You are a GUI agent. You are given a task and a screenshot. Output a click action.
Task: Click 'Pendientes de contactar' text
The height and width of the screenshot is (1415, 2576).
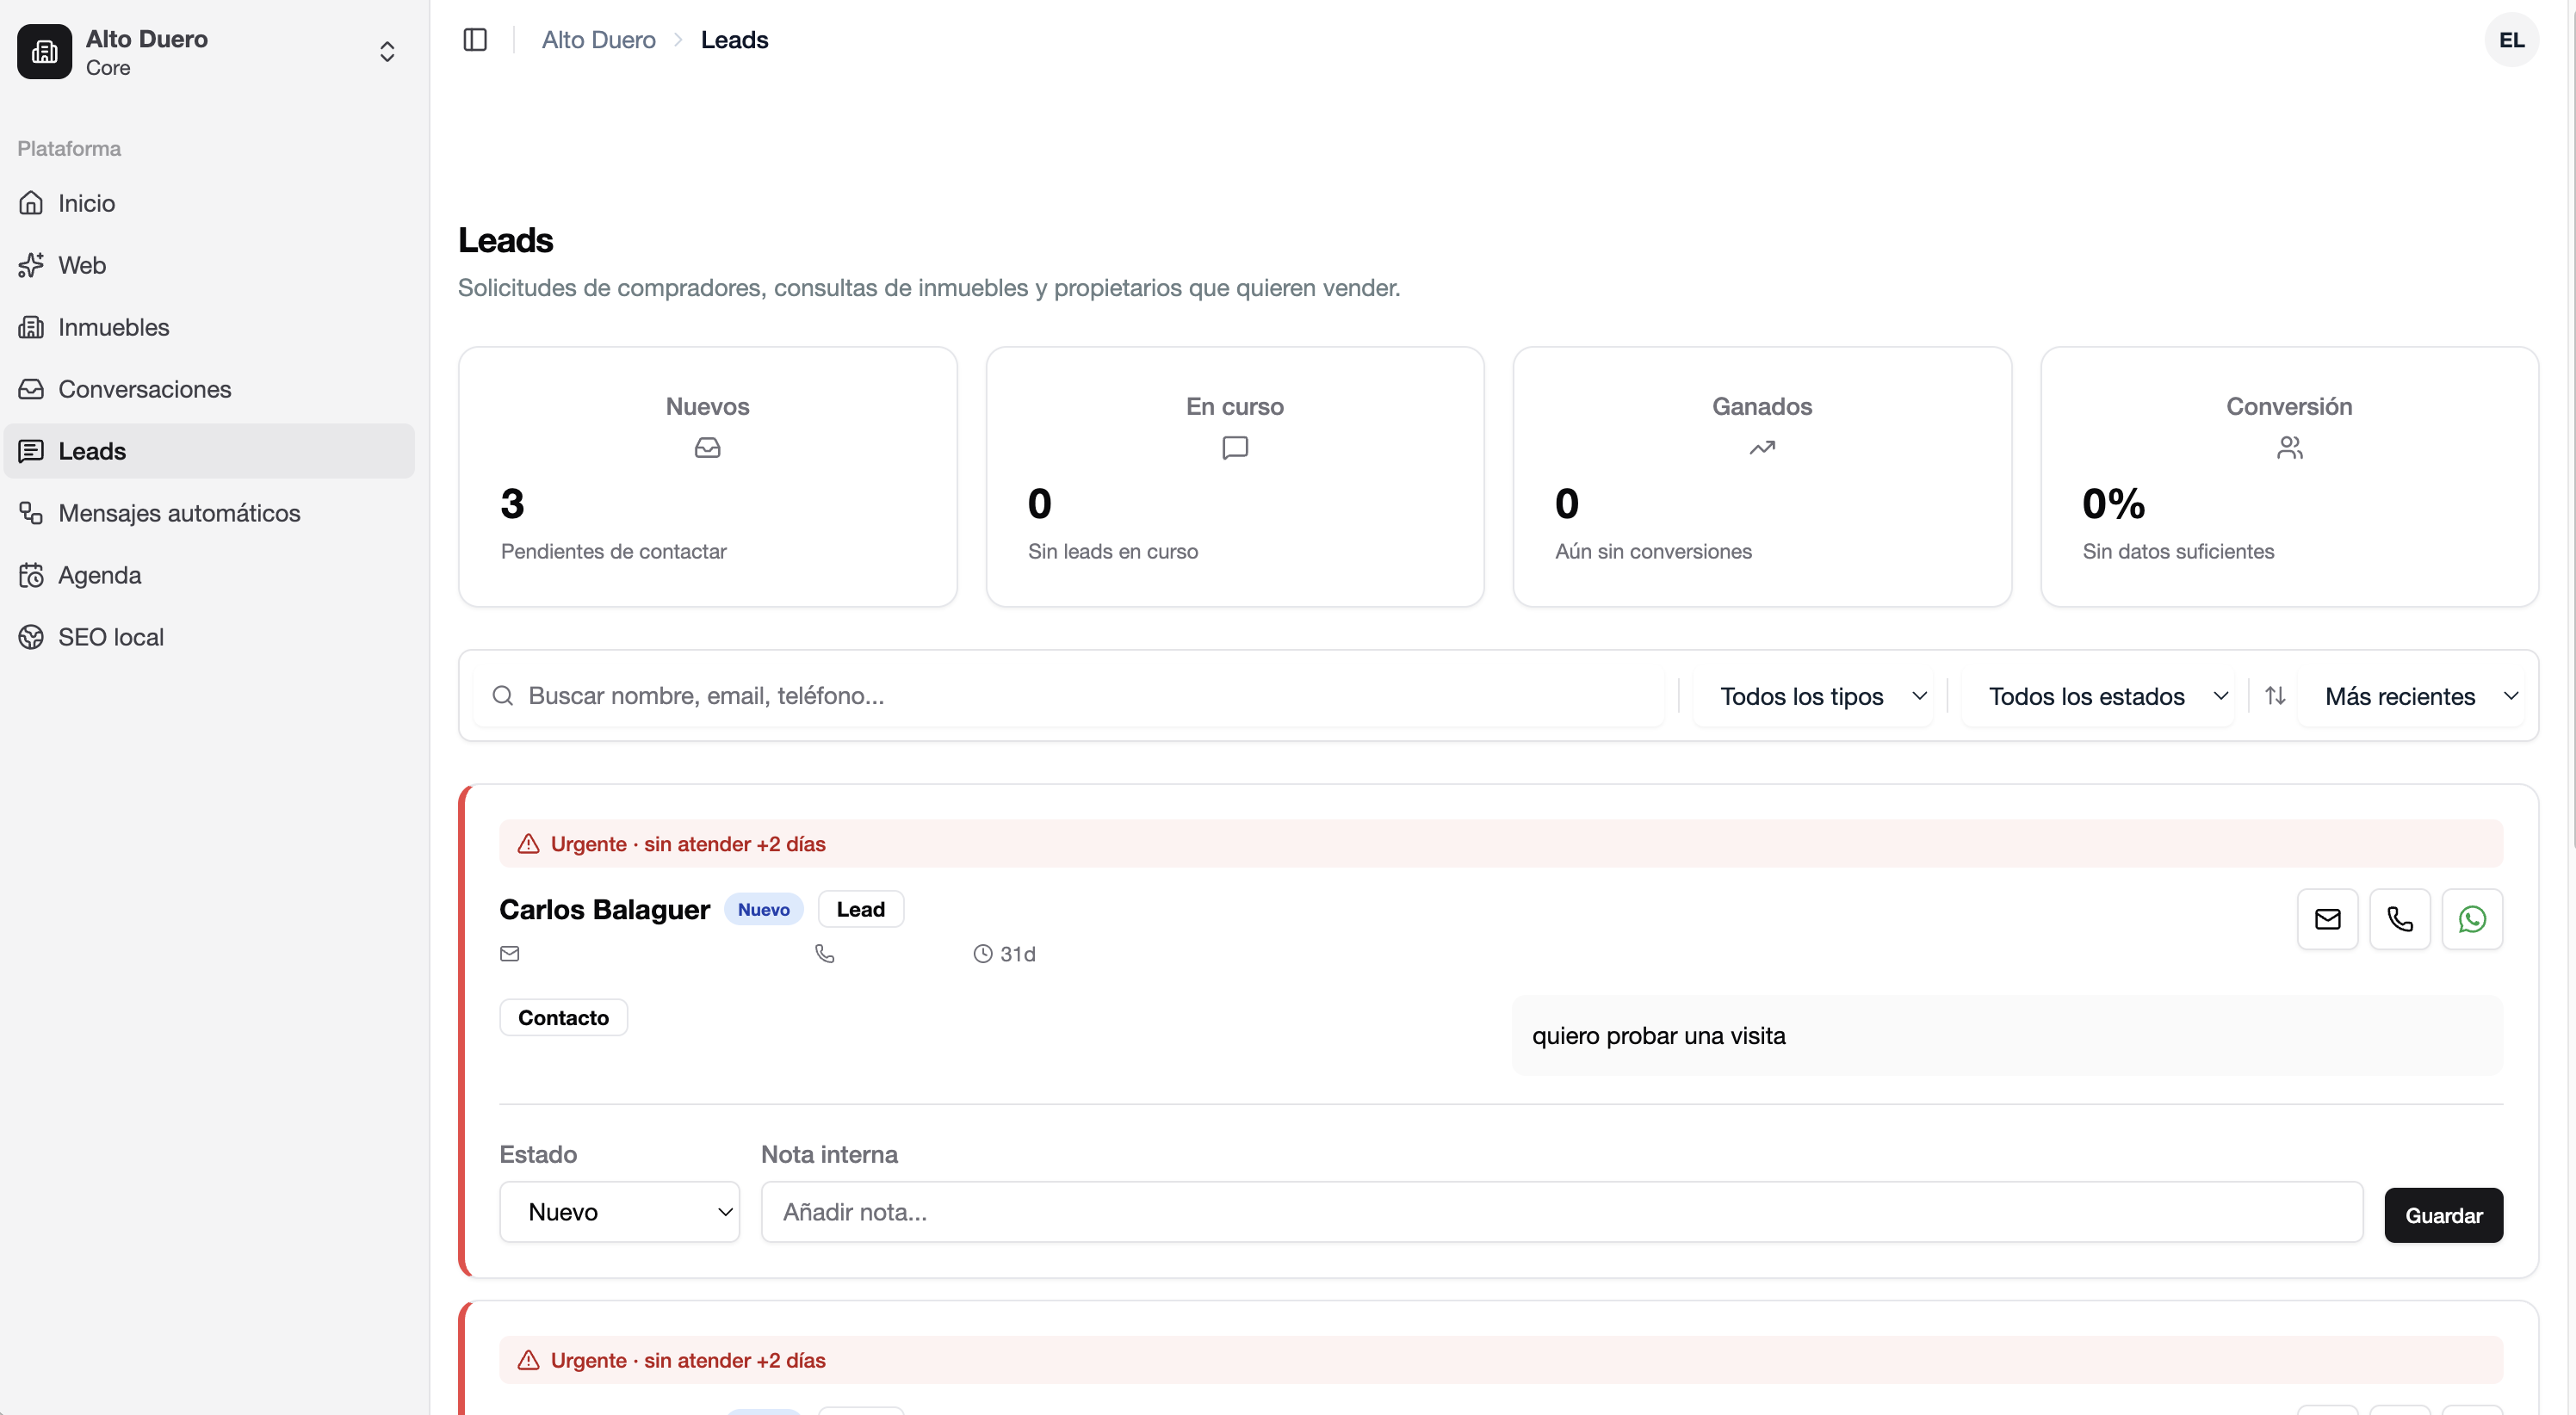(613, 551)
